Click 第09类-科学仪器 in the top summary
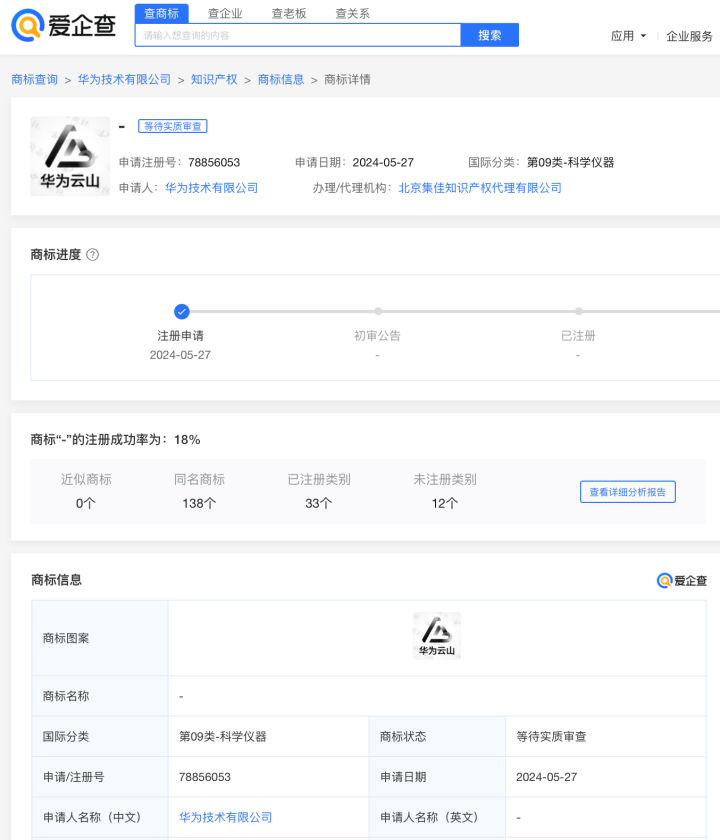Image resolution: width=720 pixels, height=840 pixels. coord(571,162)
